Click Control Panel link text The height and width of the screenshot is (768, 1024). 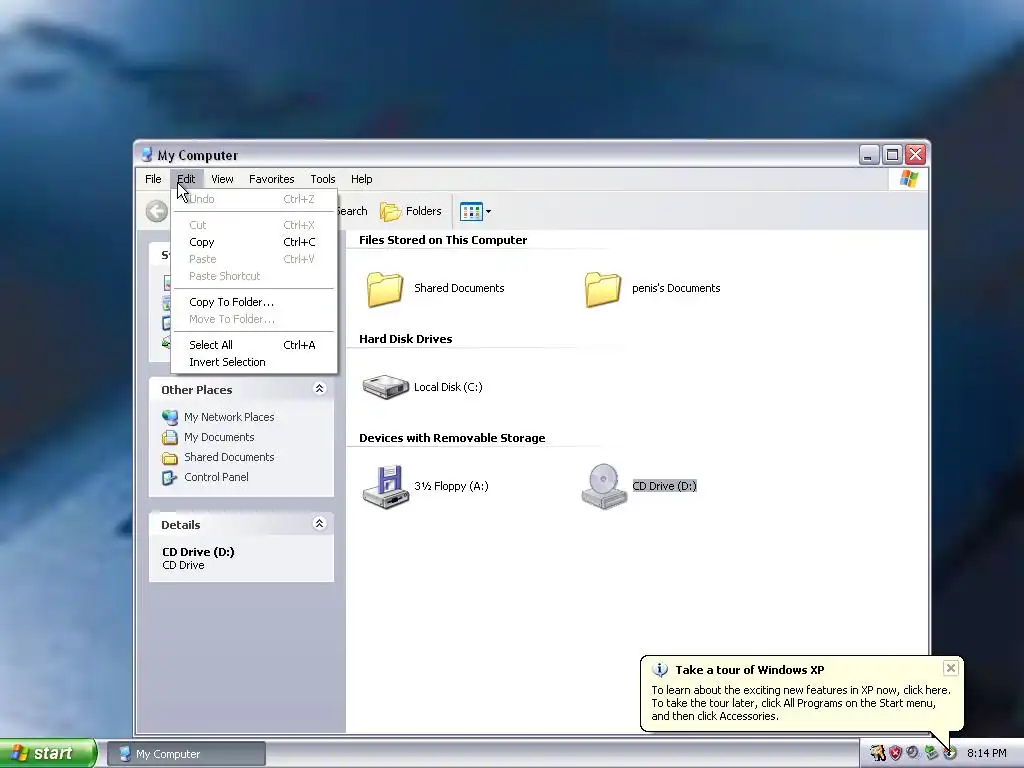point(216,477)
